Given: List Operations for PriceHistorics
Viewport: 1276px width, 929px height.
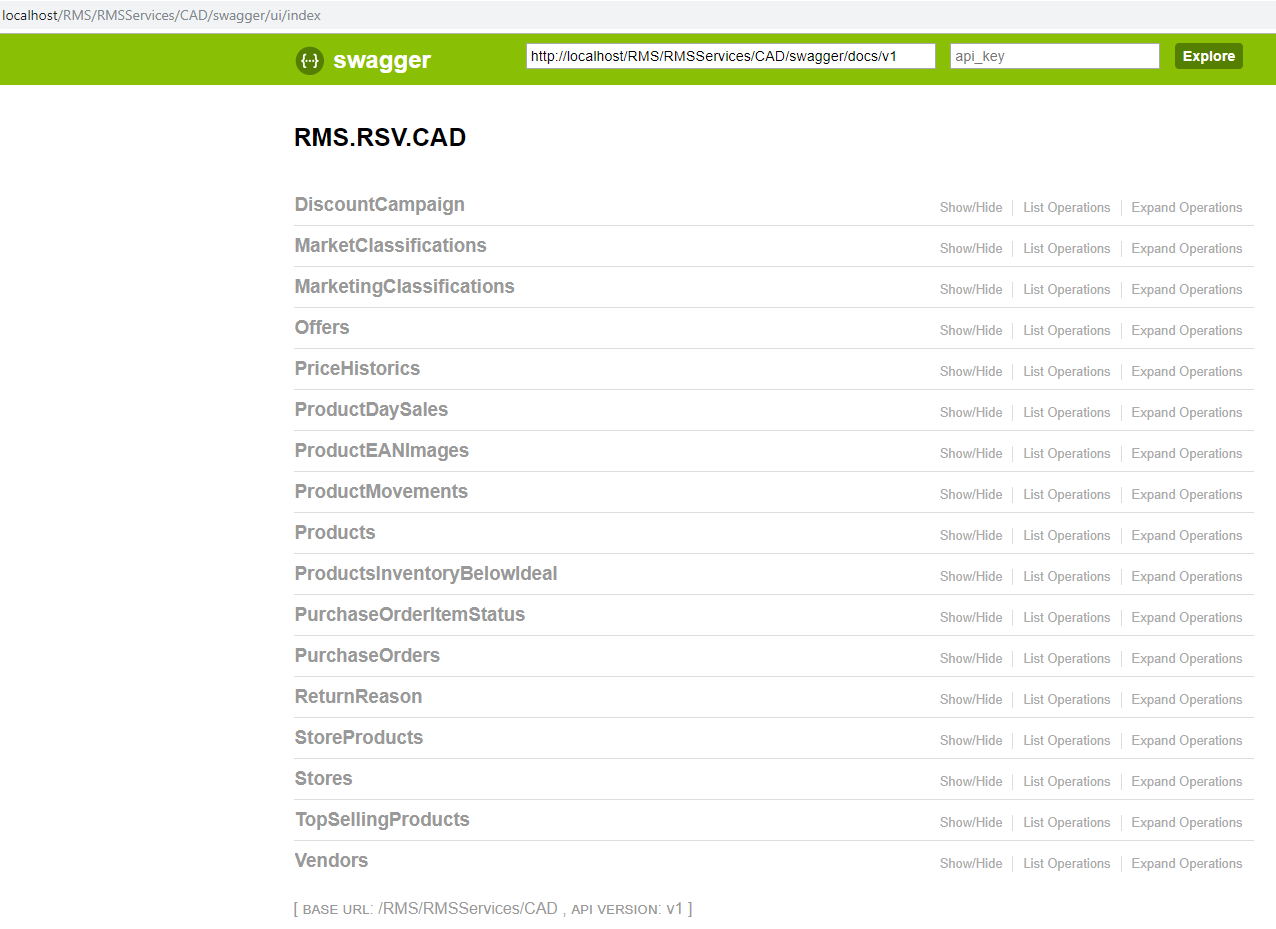Looking at the screenshot, I should click(x=1066, y=372).
